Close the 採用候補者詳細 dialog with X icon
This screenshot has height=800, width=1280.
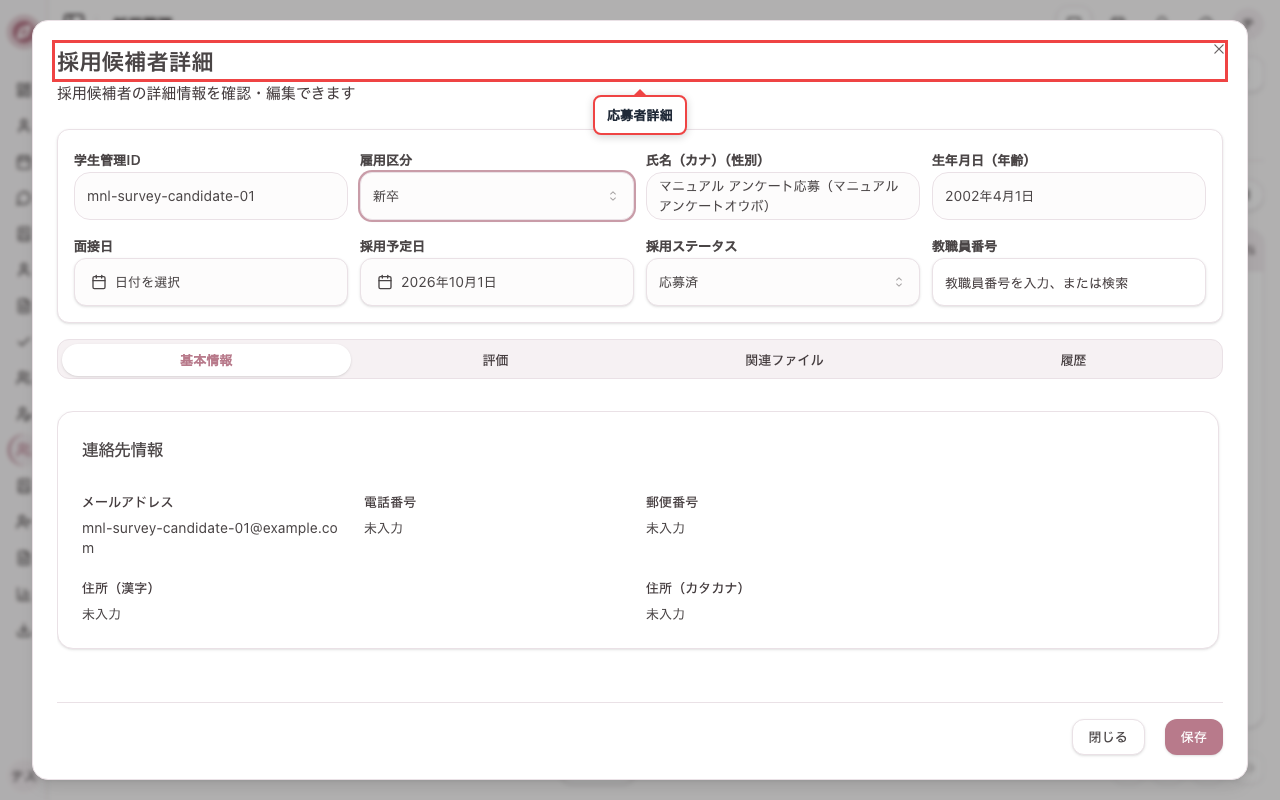tap(1218, 49)
